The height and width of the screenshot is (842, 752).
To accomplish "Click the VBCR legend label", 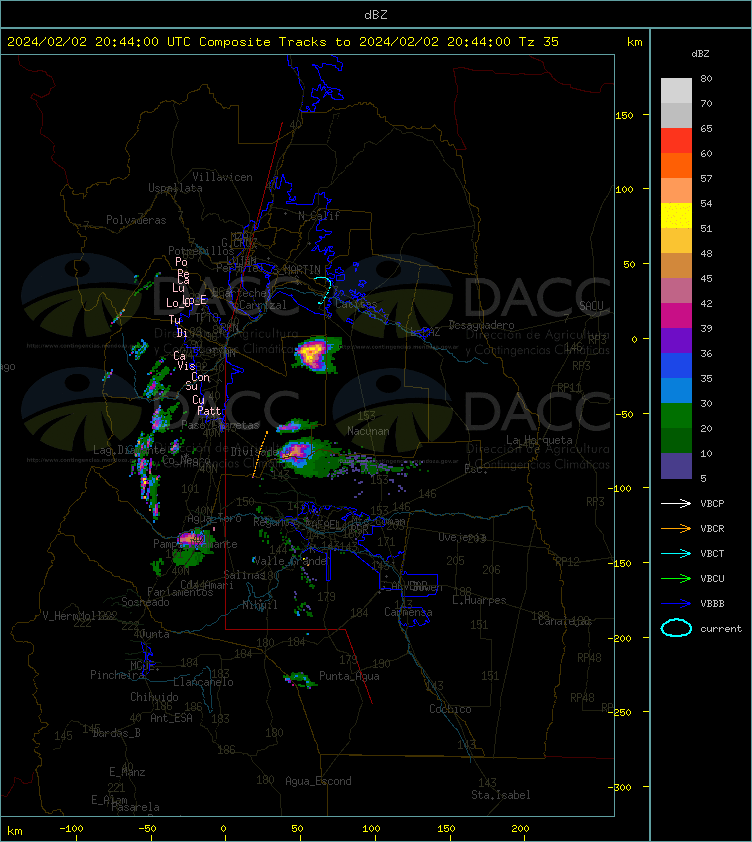I will point(712,528).
